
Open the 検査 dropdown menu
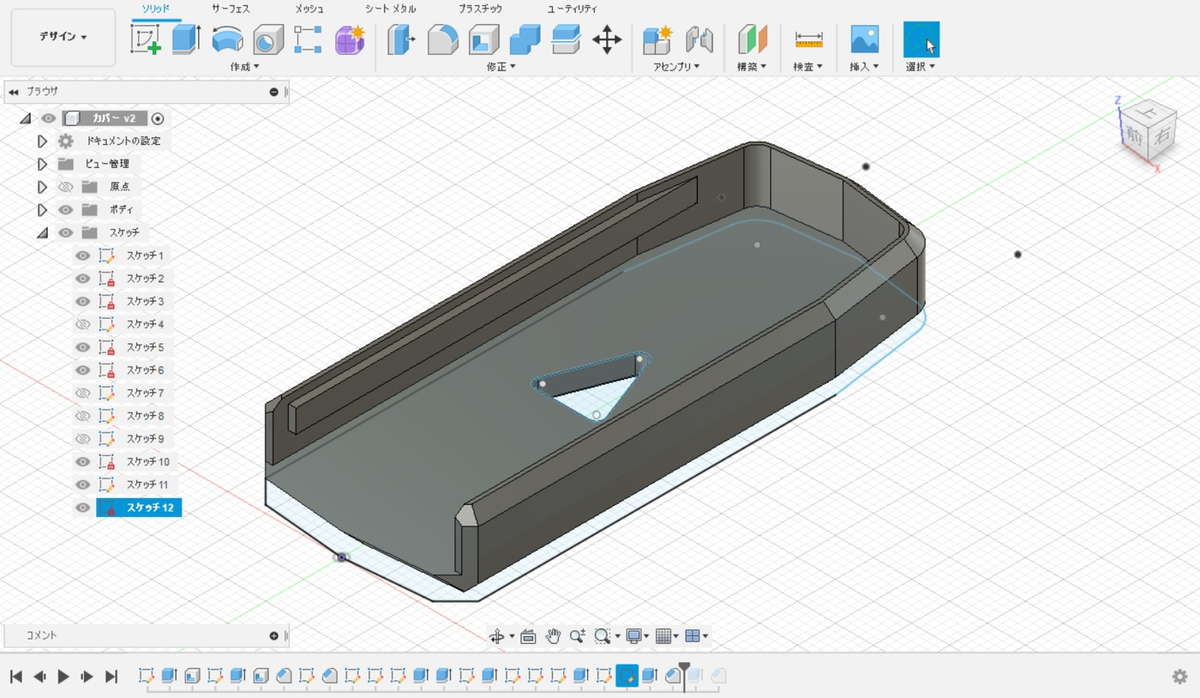pyautogui.click(x=807, y=67)
